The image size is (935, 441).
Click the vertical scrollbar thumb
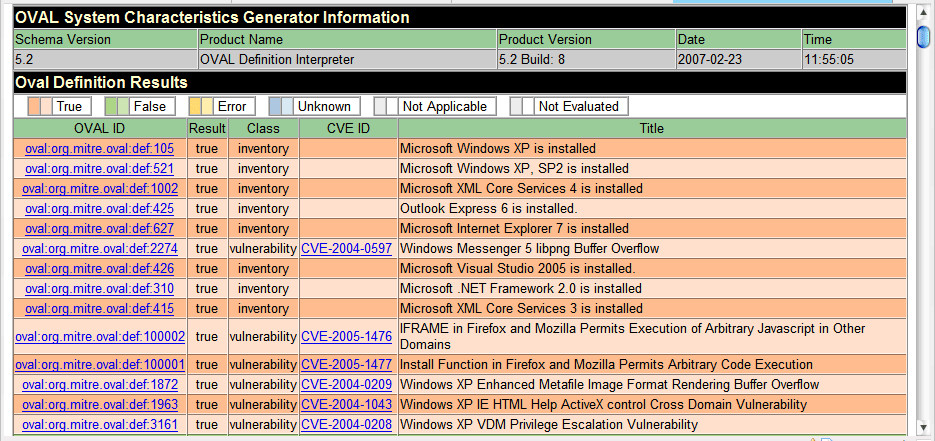click(x=922, y=37)
